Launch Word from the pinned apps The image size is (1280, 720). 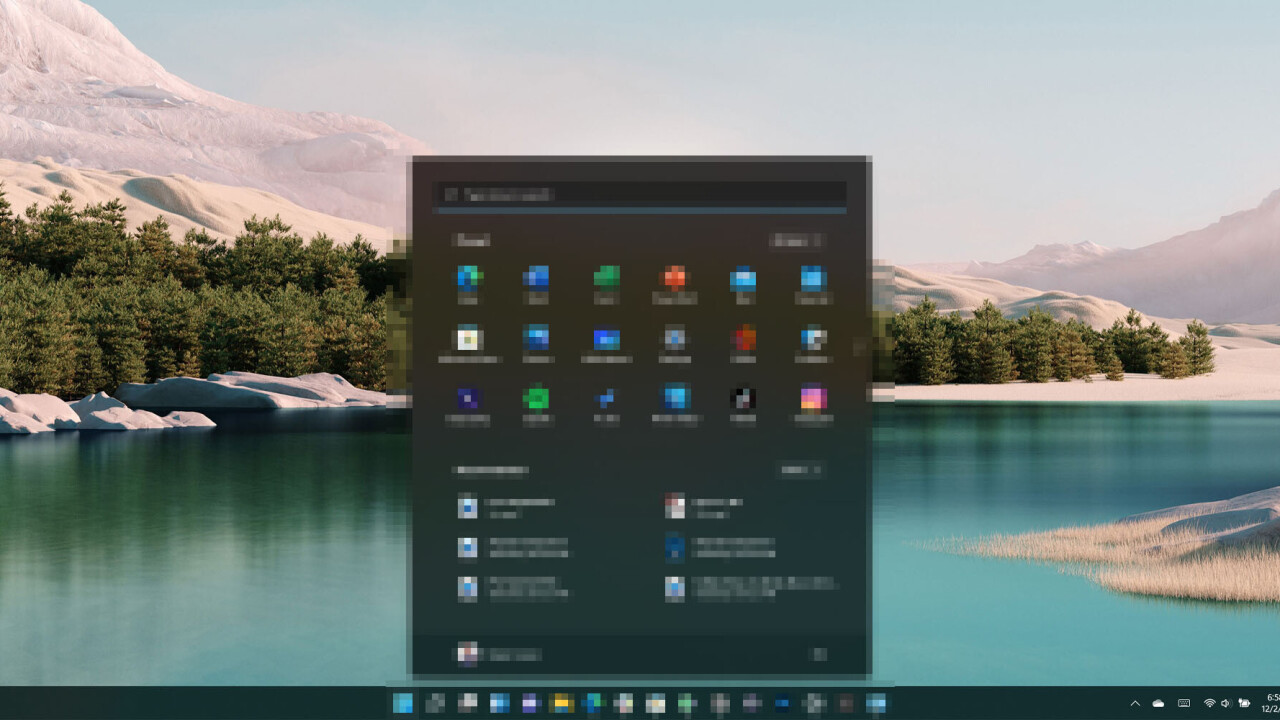(x=537, y=280)
